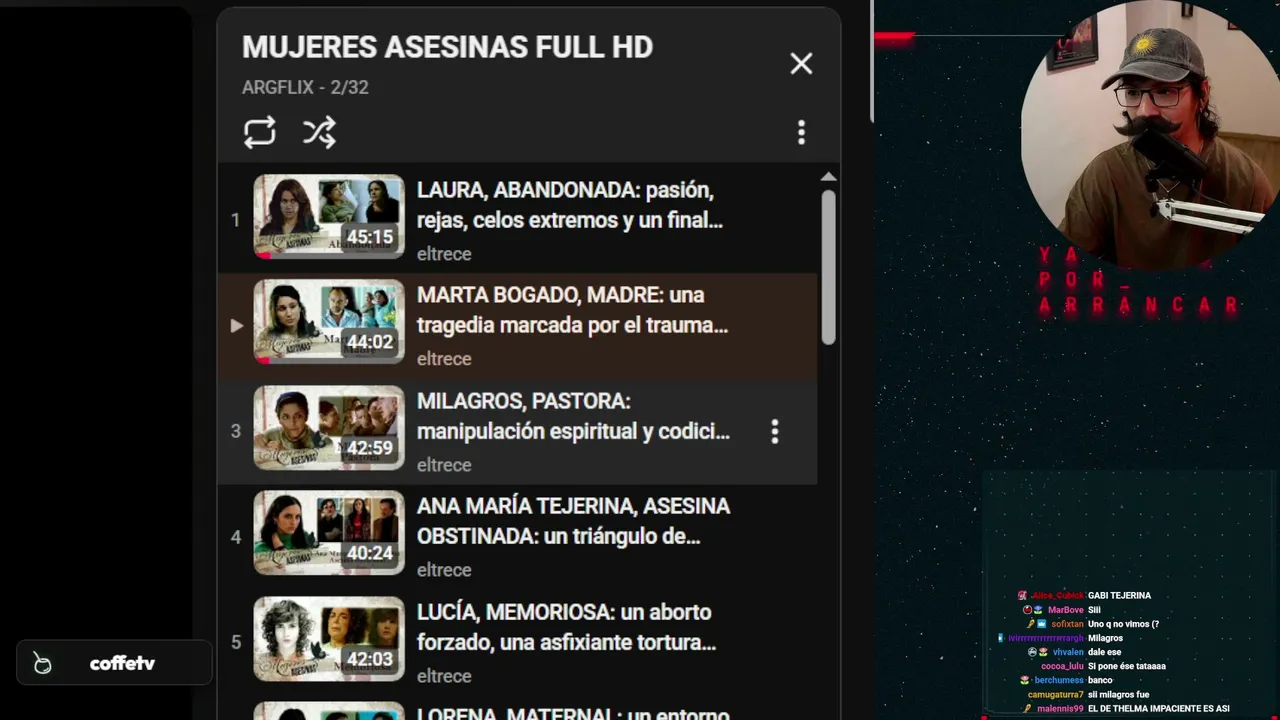Click chat username camugaturra7

(1056, 695)
